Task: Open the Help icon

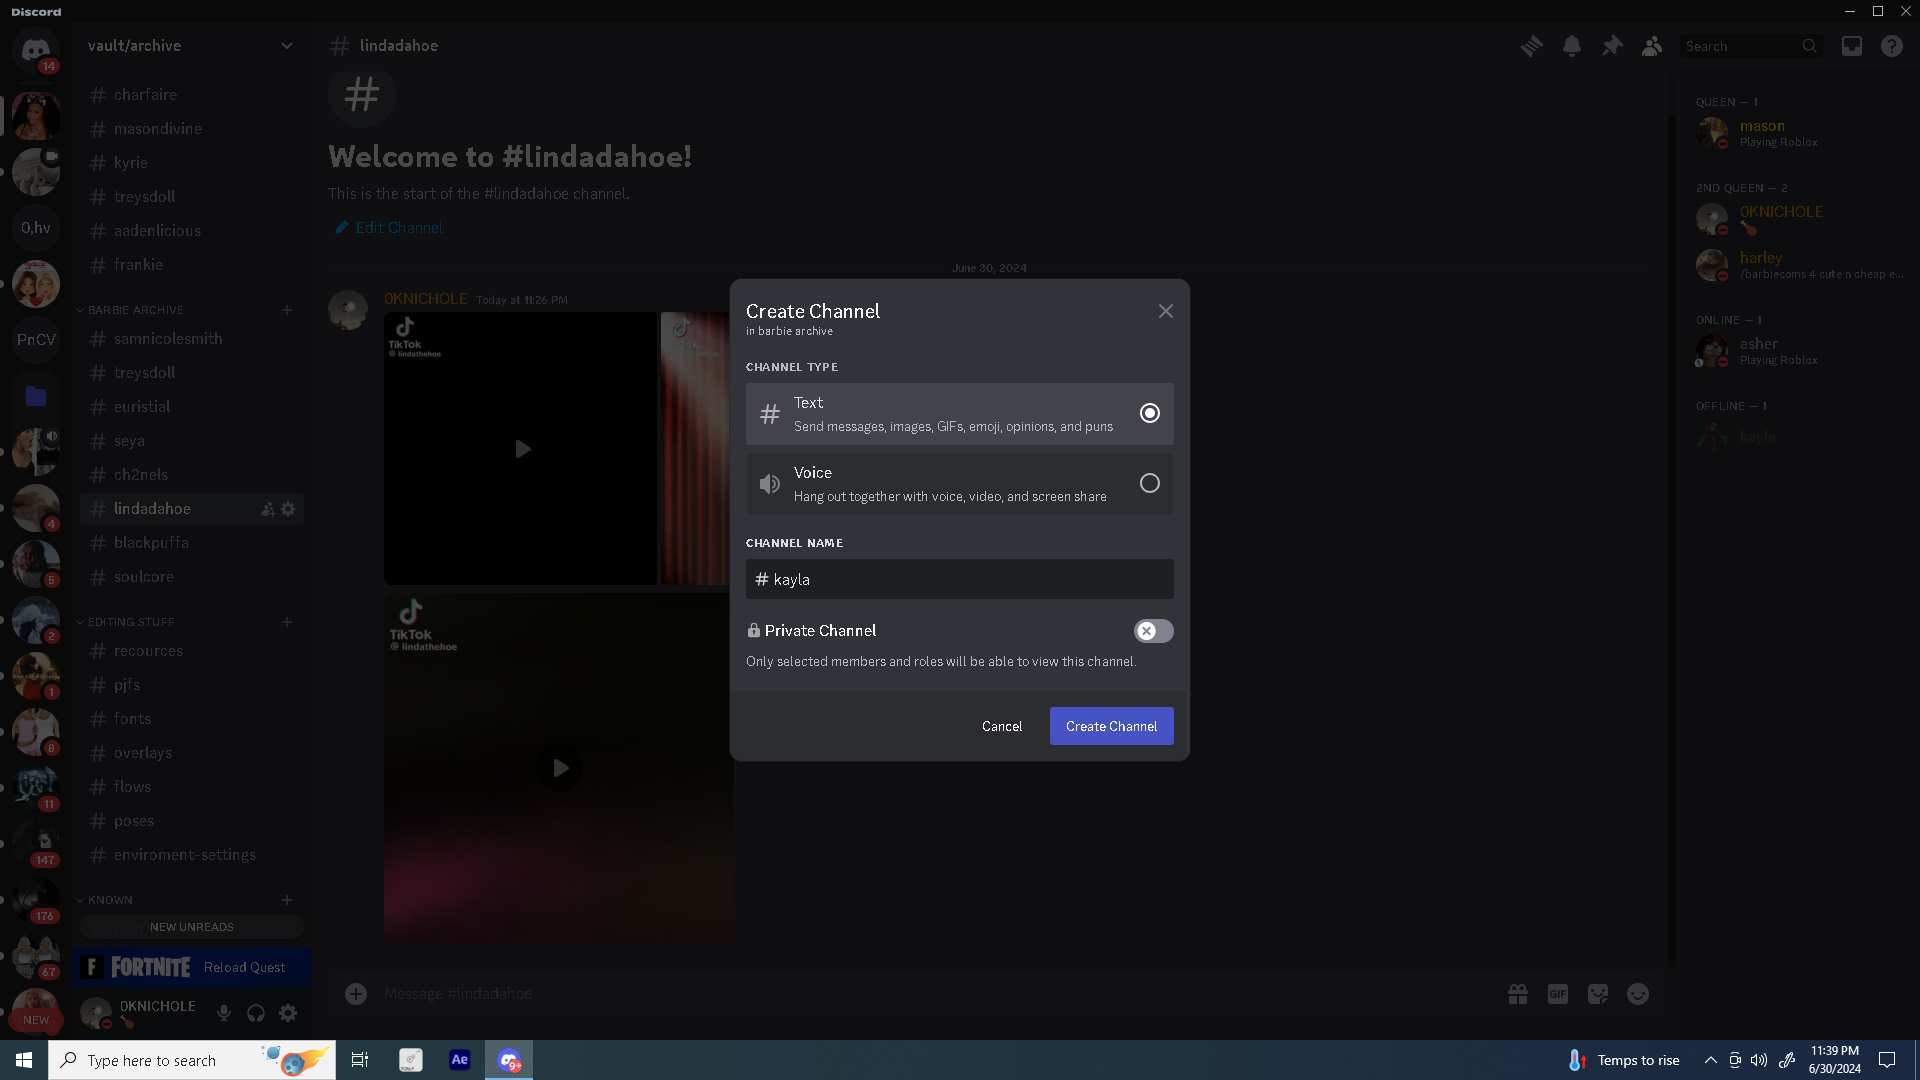Action: [1892, 46]
